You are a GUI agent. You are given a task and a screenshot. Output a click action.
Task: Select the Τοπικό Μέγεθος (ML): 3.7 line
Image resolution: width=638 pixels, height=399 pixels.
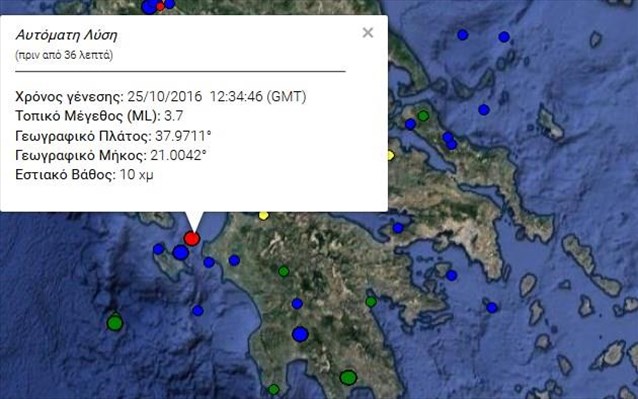(x=99, y=116)
